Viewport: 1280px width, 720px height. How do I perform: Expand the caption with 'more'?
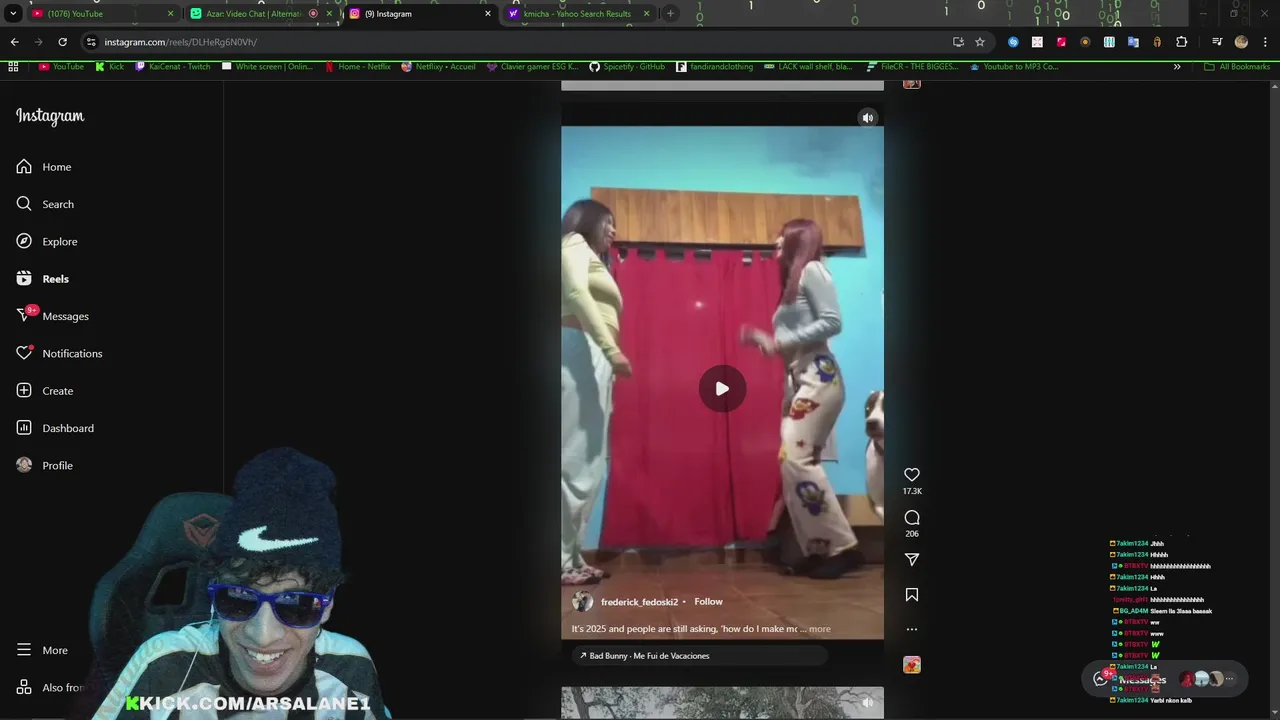click(820, 629)
